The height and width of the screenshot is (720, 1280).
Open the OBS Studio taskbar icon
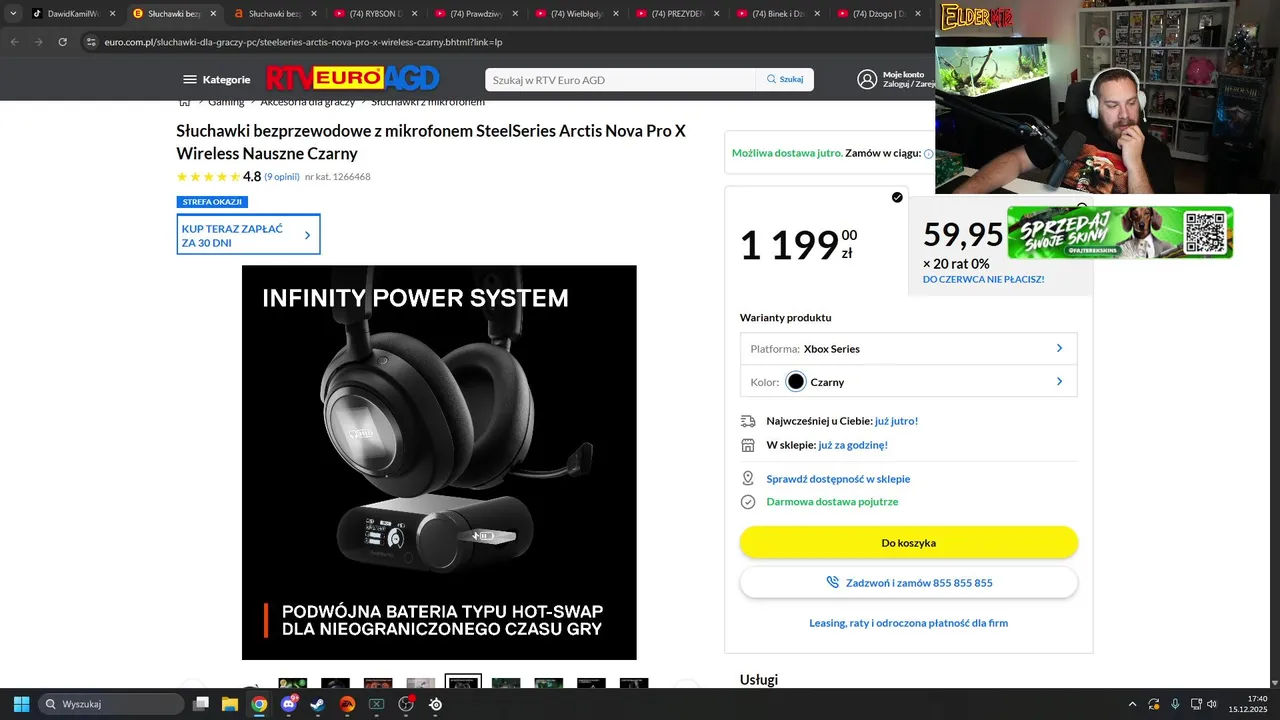406,704
